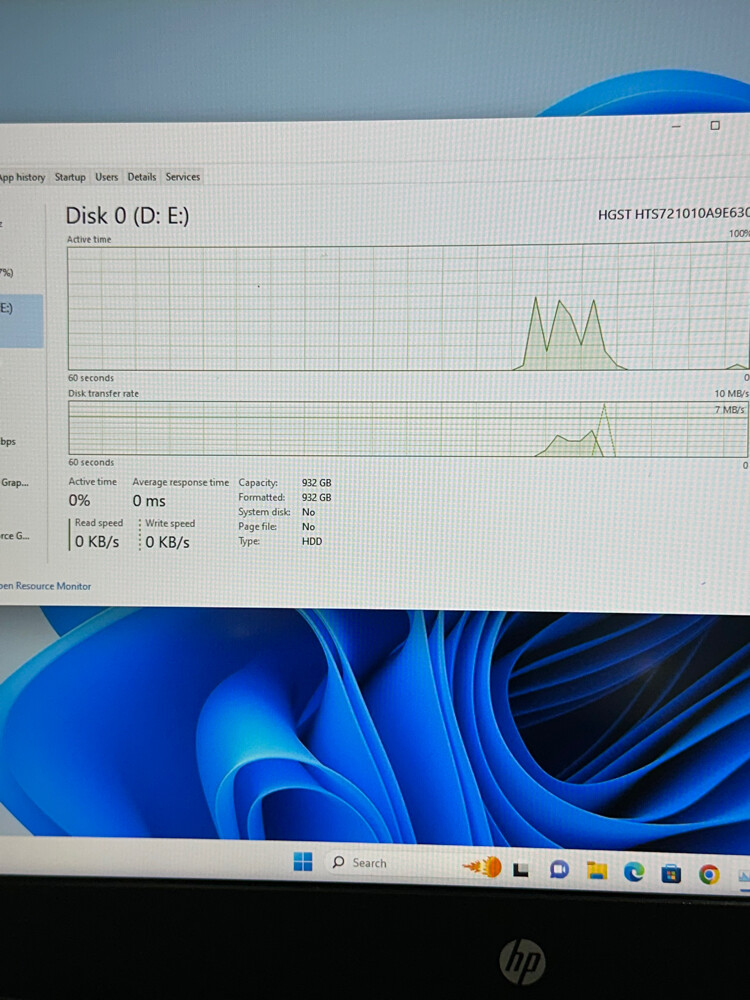Select the highlighted Disk 0 sidebar entry
The image size is (750, 1000).
(x=22, y=321)
